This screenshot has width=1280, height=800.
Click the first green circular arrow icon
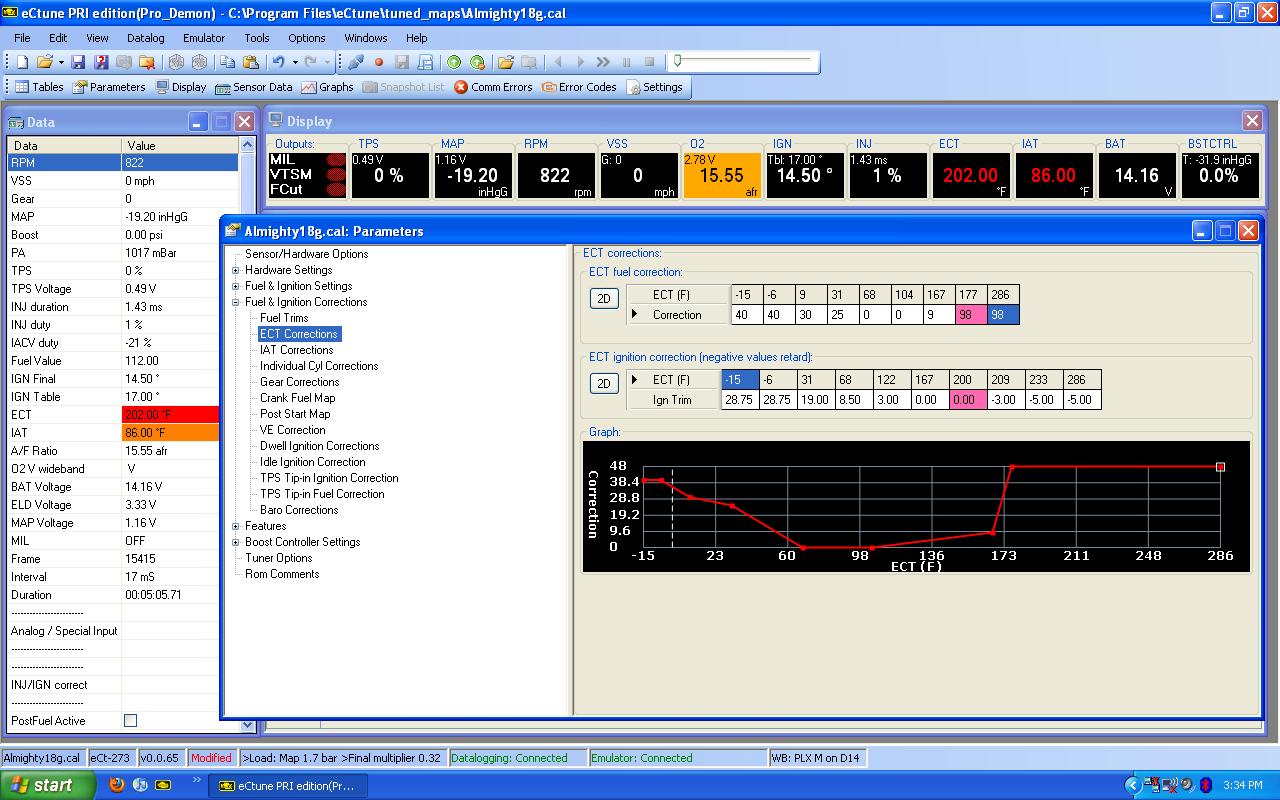454,62
